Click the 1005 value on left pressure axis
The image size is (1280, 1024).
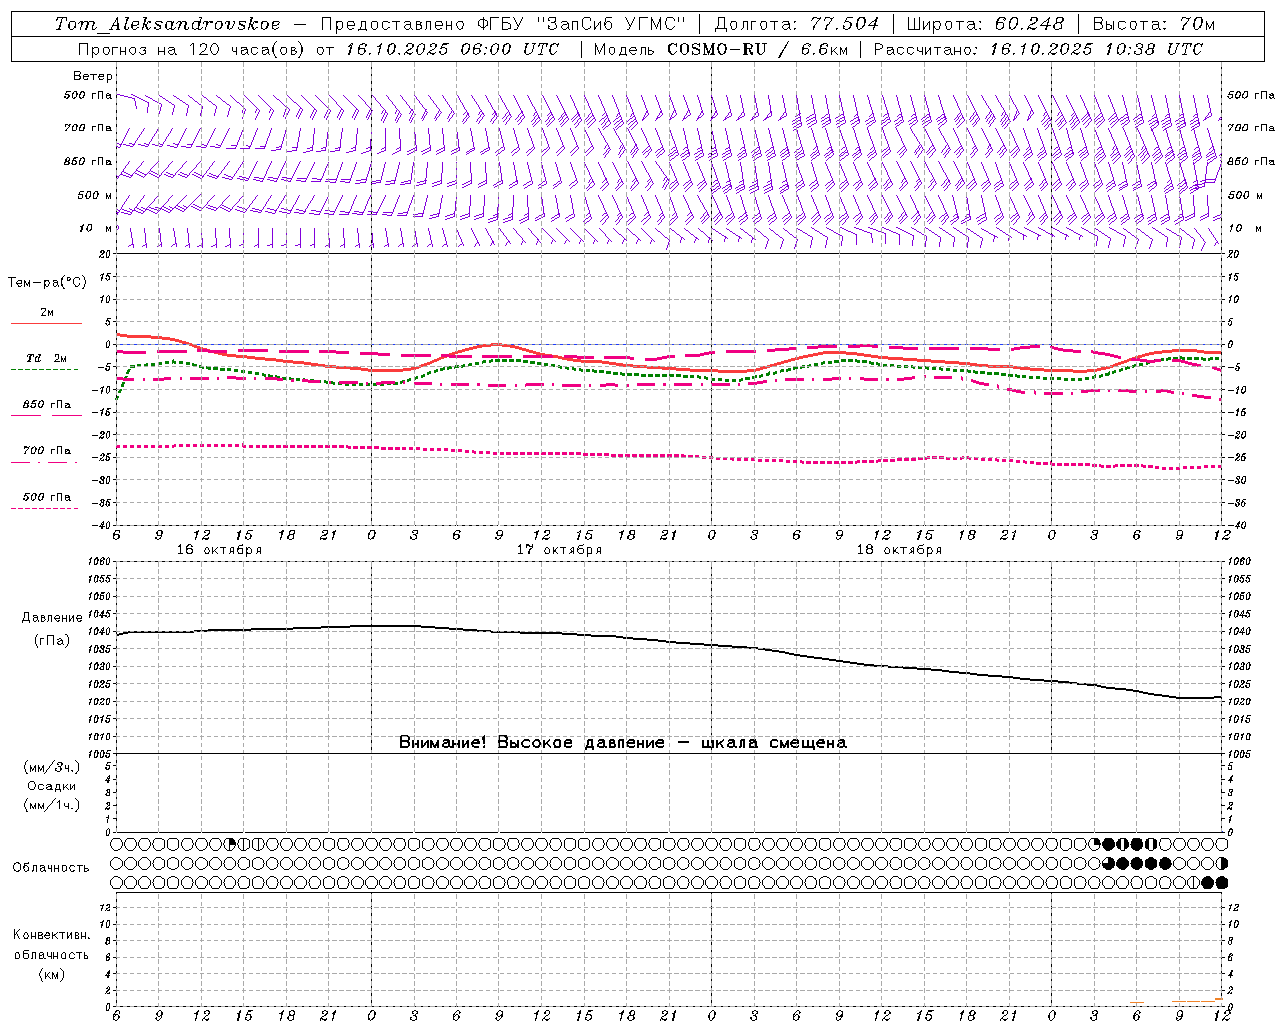coord(100,753)
